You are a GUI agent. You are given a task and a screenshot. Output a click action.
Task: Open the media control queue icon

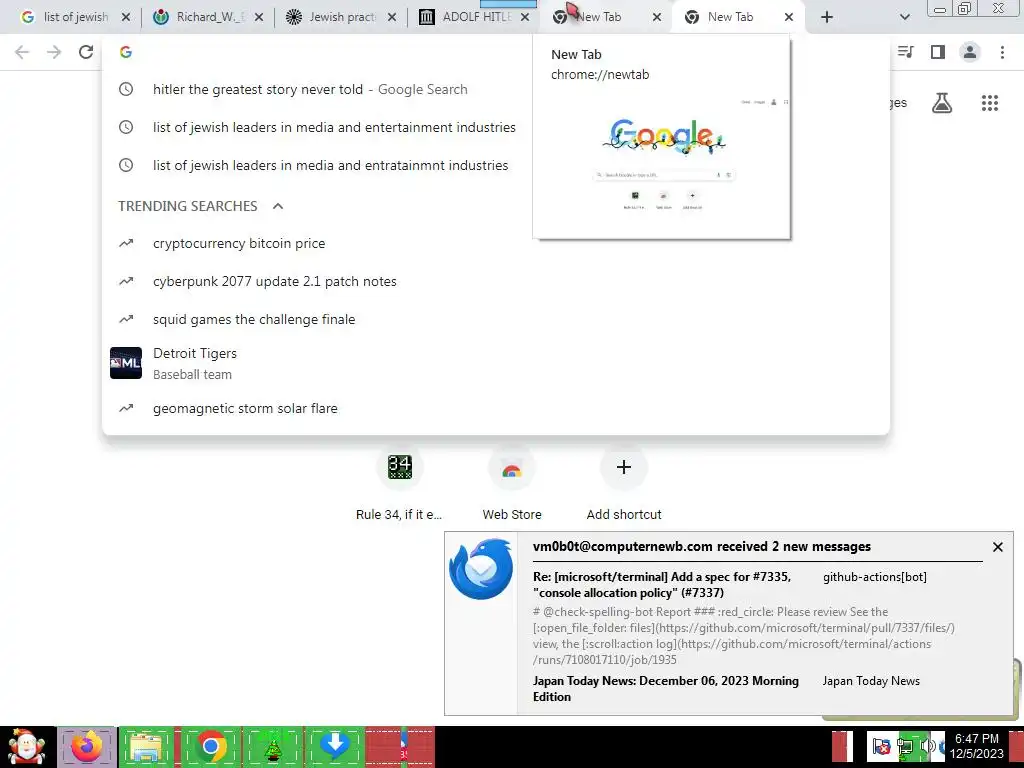906,52
